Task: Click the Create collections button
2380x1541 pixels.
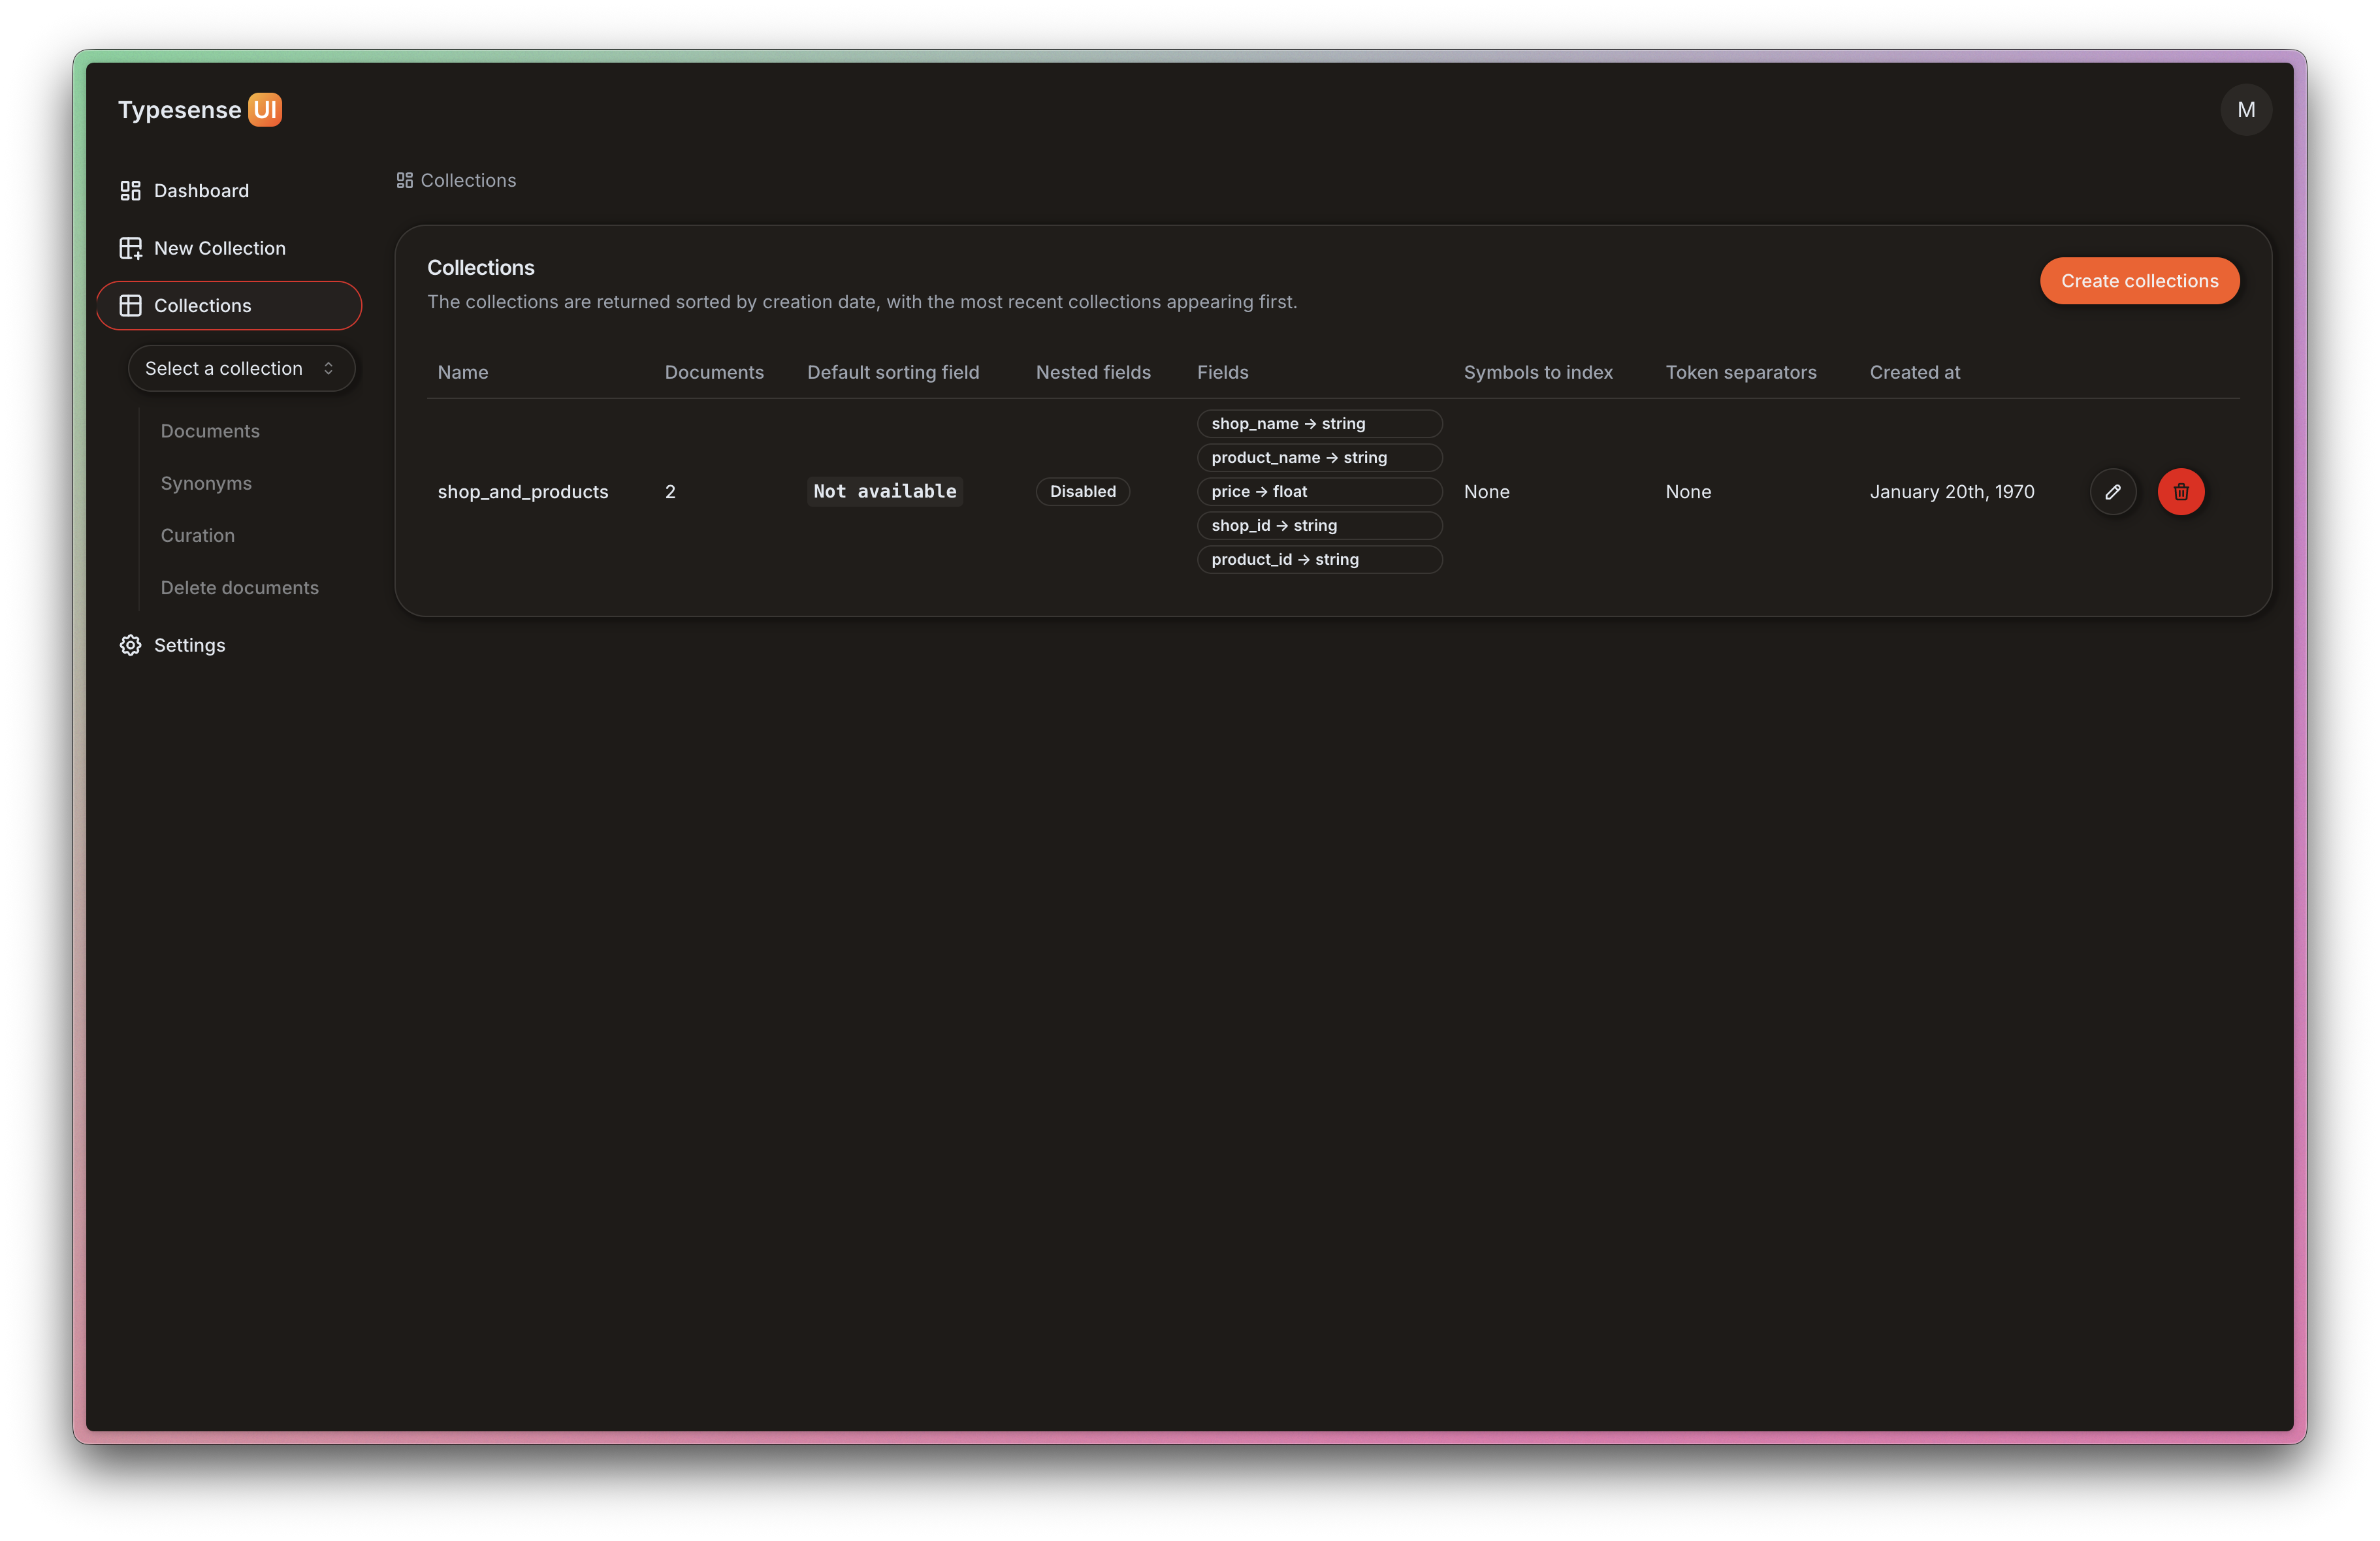Action: pos(2139,281)
